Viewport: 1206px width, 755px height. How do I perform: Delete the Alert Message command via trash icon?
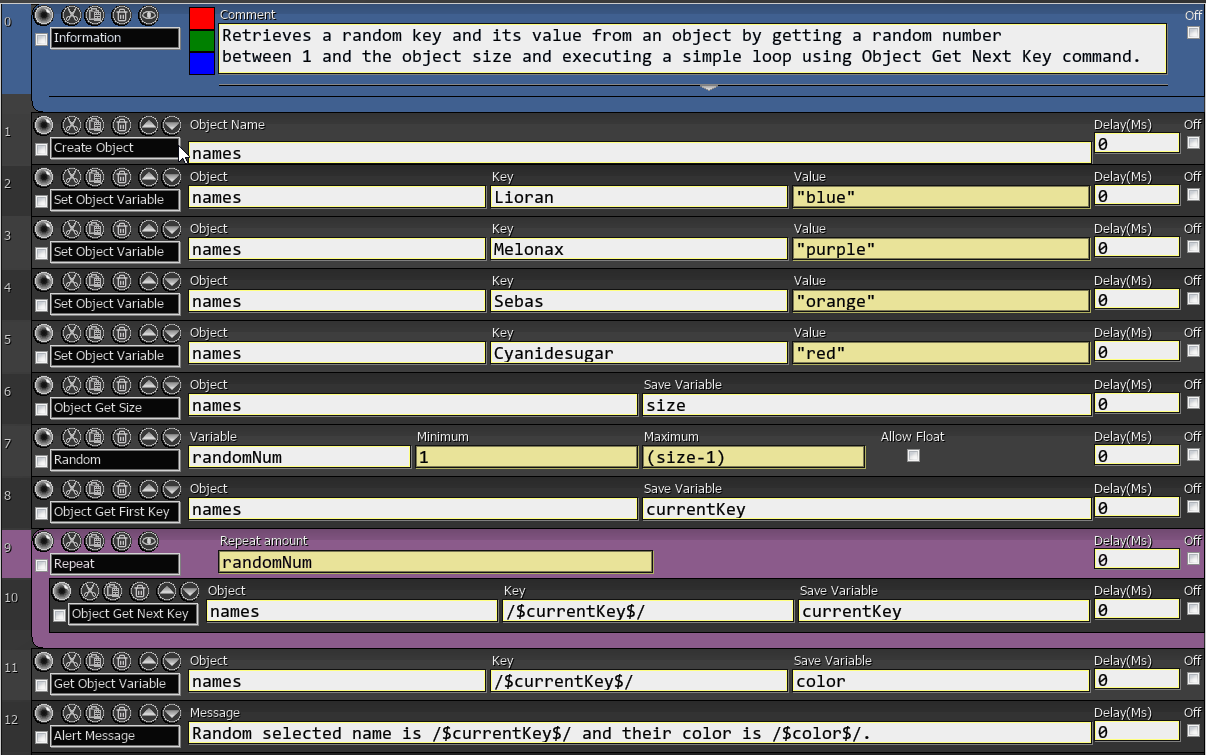121,713
